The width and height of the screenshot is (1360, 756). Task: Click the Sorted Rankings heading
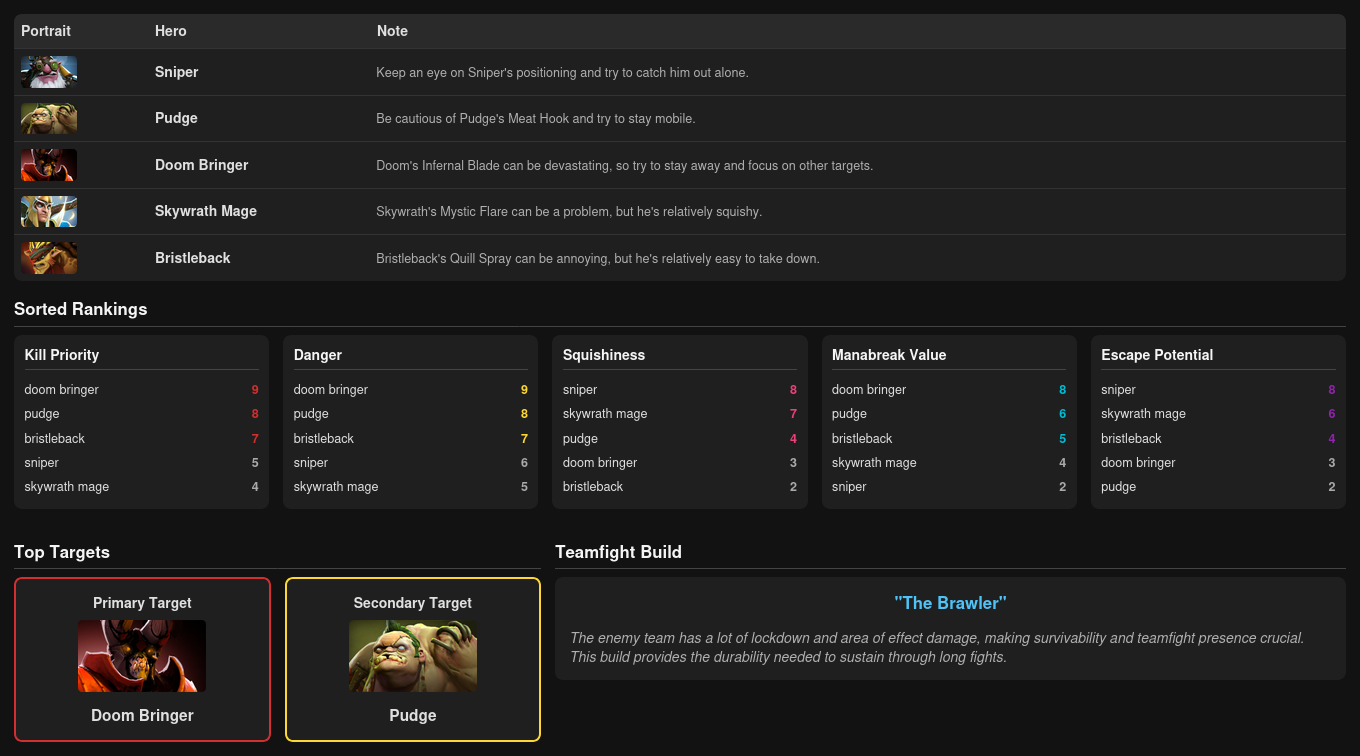pos(80,309)
